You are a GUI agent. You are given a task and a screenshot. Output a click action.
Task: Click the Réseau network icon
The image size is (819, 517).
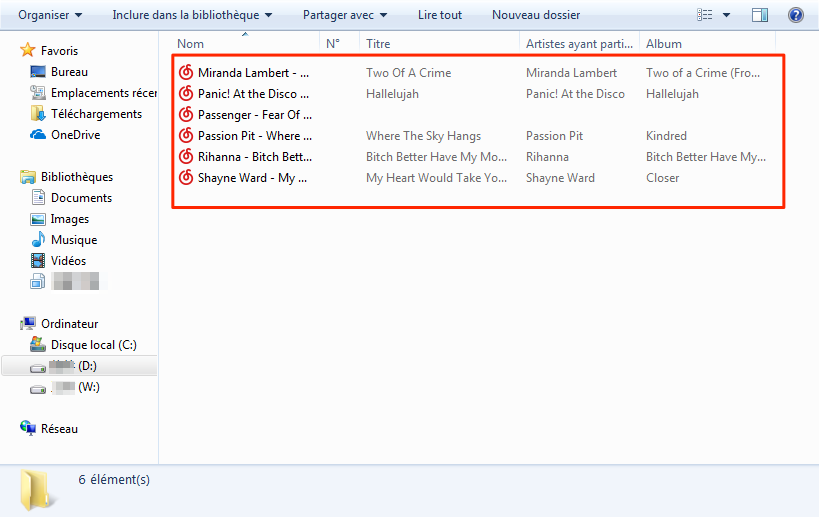click(28, 428)
